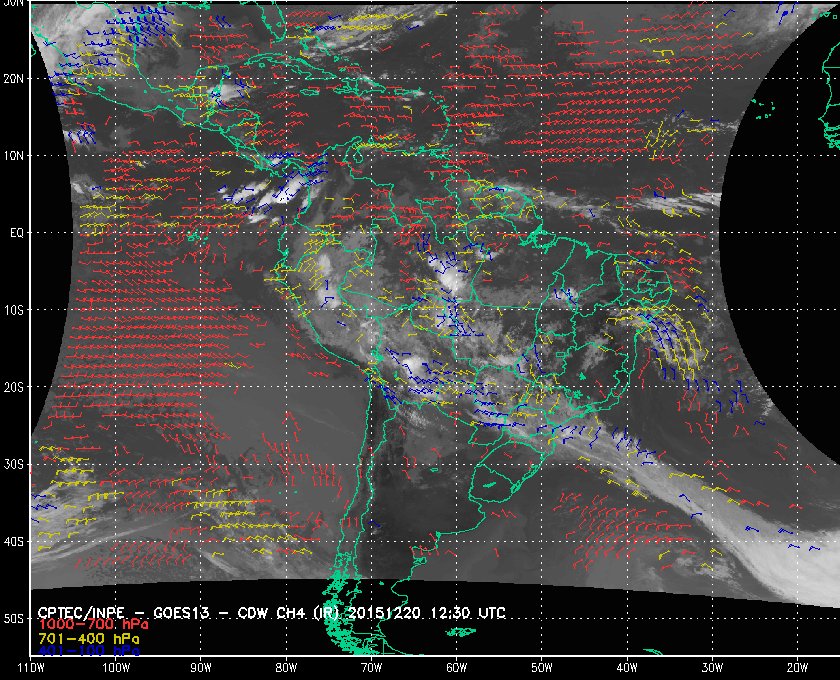The height and width of the screenshot is (680, 840).
Task: Click the 40W longitude label
Action: (627, 668)
